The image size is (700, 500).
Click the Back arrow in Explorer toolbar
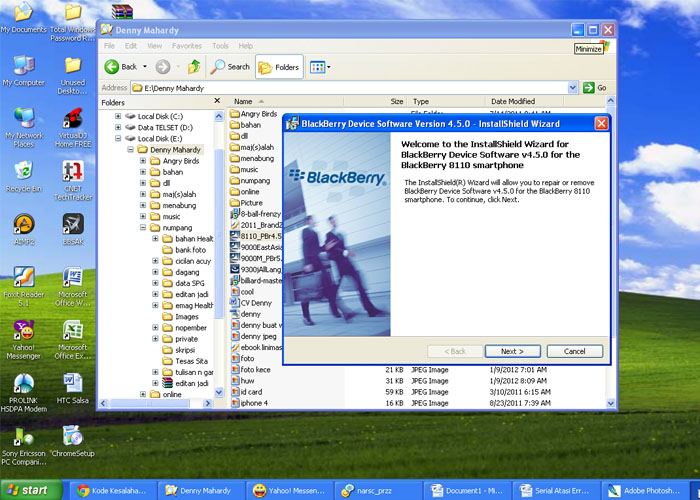click(x=115, y=67)
